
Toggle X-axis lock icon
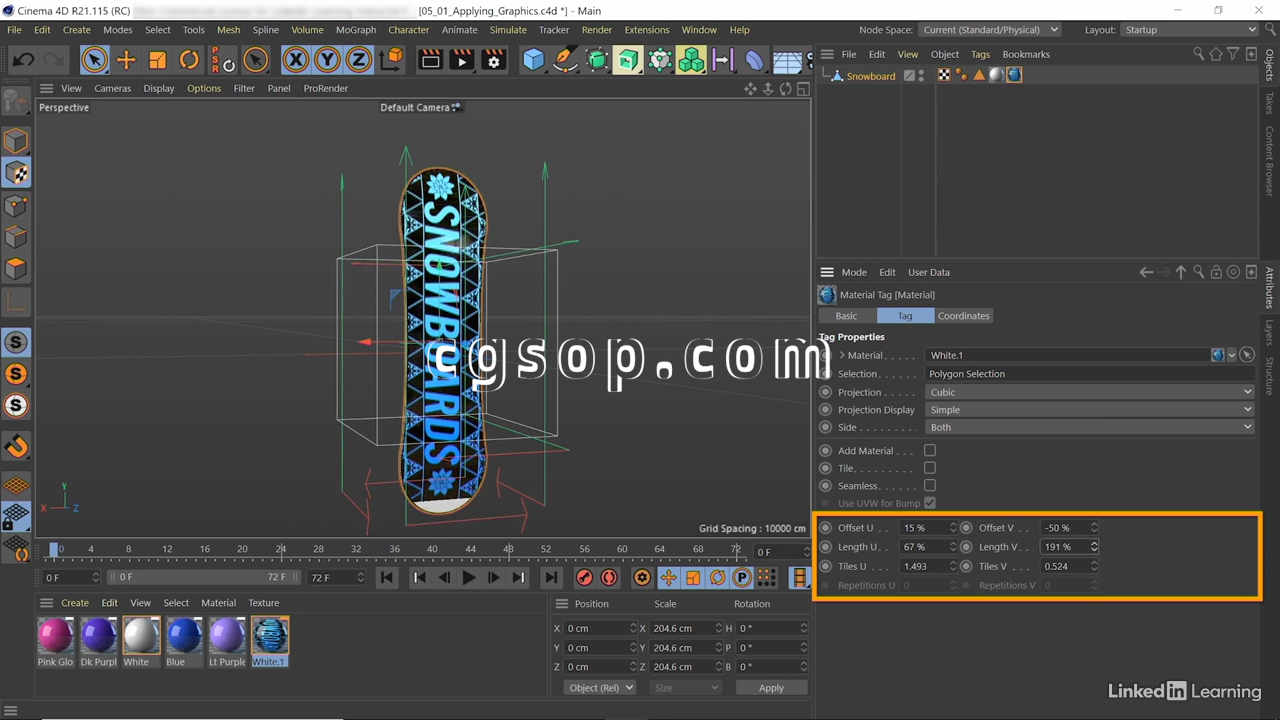pyautogui.click(x=295, y=60)
